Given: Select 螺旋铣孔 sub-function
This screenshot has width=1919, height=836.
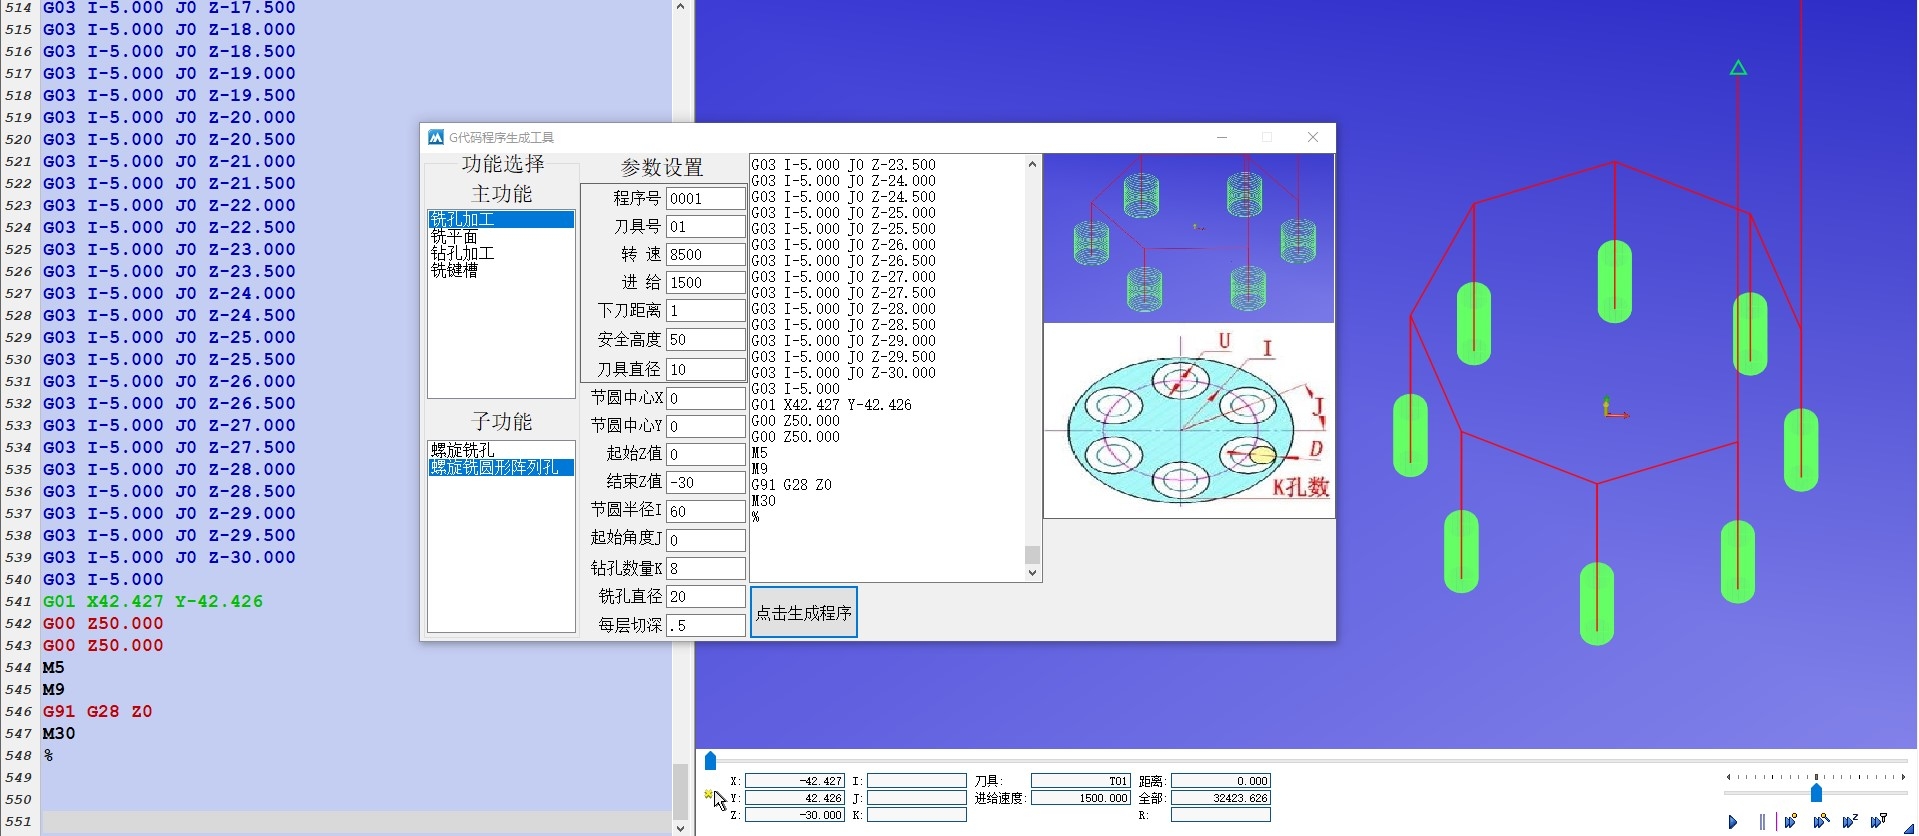Looking at the screenshot, I should pos(462,450).
